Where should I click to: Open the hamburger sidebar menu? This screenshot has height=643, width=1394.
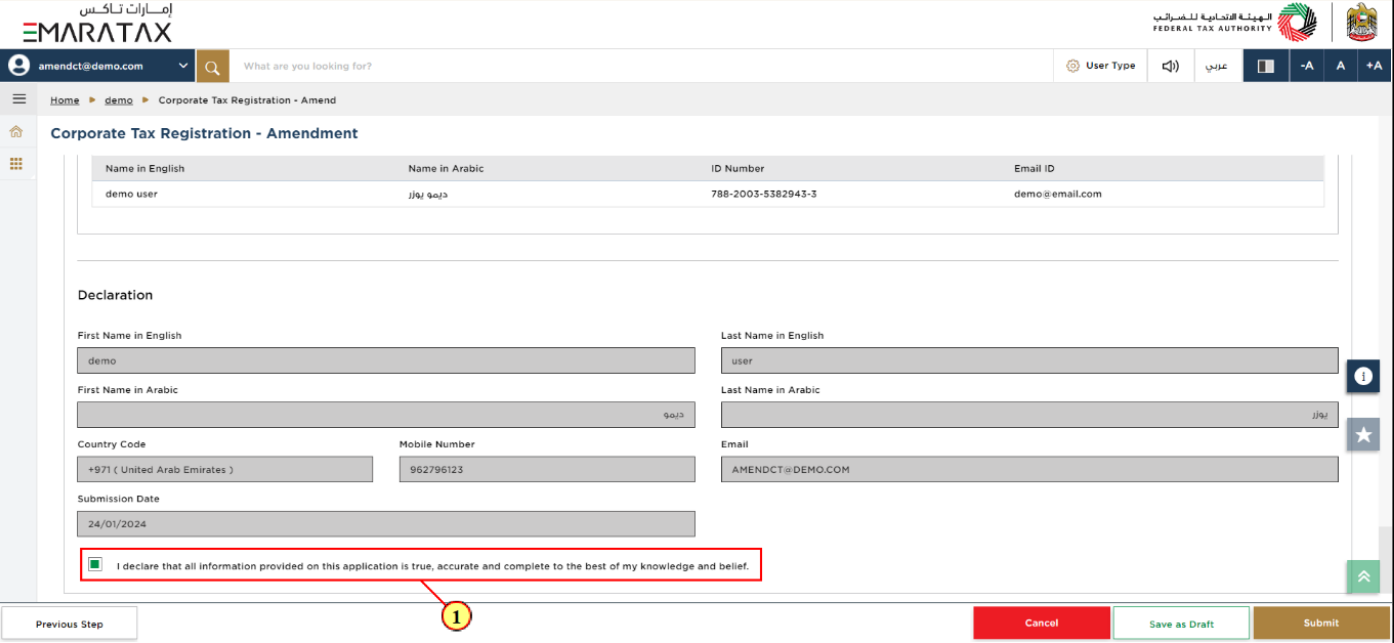coord(18,99)
